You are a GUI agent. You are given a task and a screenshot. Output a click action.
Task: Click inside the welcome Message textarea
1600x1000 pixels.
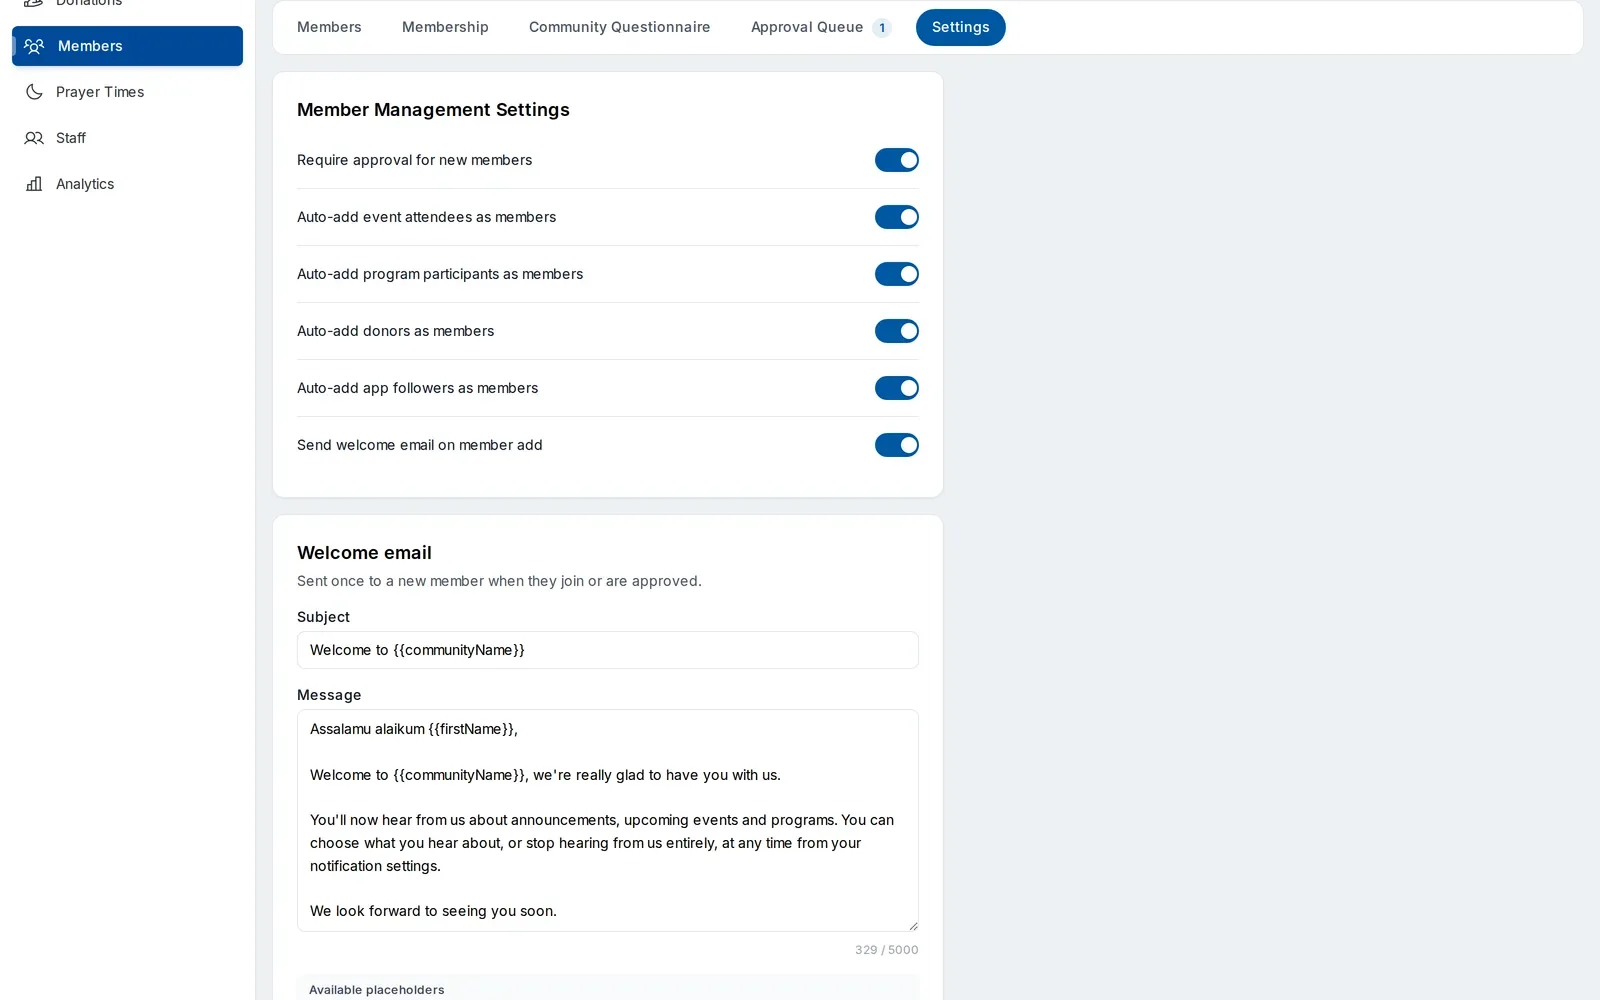pyautogui.click(x=608, y=821)
